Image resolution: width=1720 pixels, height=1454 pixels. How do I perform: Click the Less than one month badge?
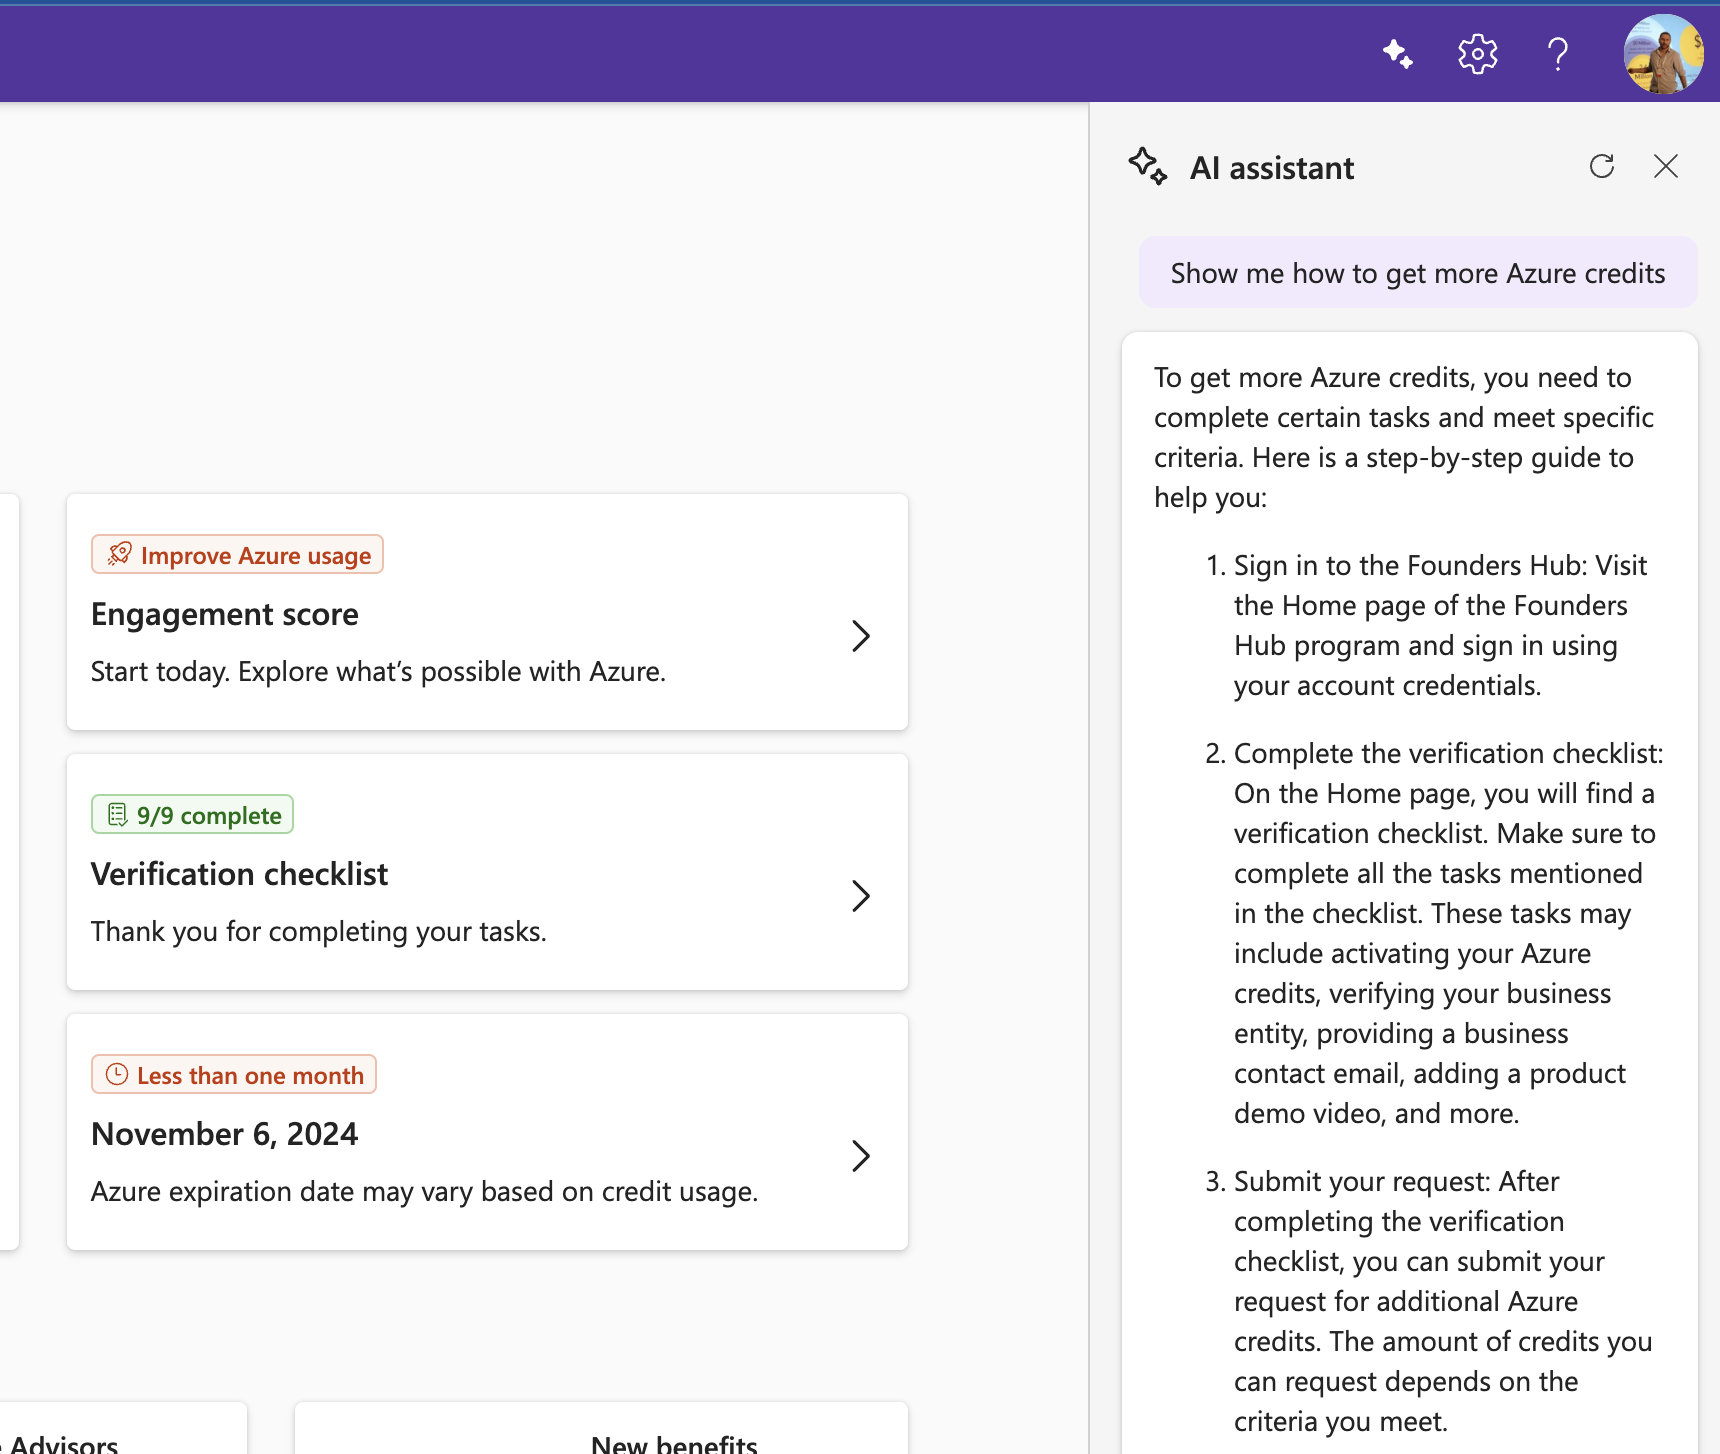pos(234,1074)
